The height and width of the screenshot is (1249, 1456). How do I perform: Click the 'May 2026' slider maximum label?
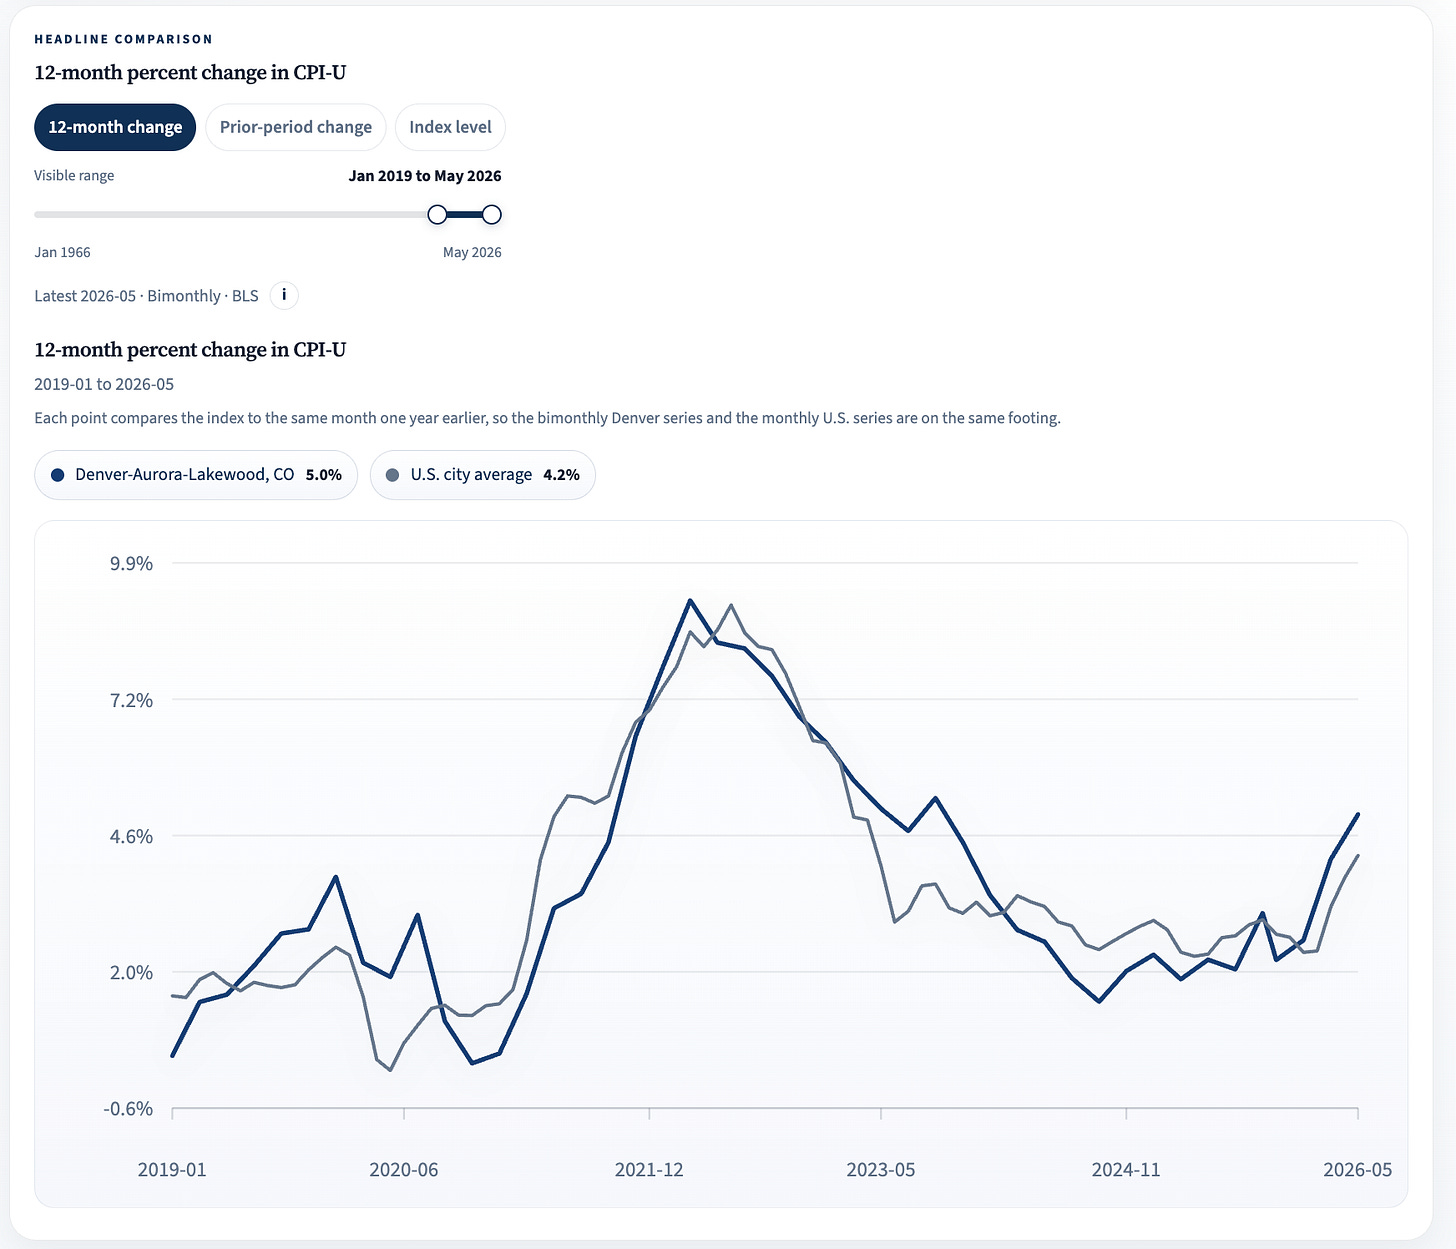472,252
